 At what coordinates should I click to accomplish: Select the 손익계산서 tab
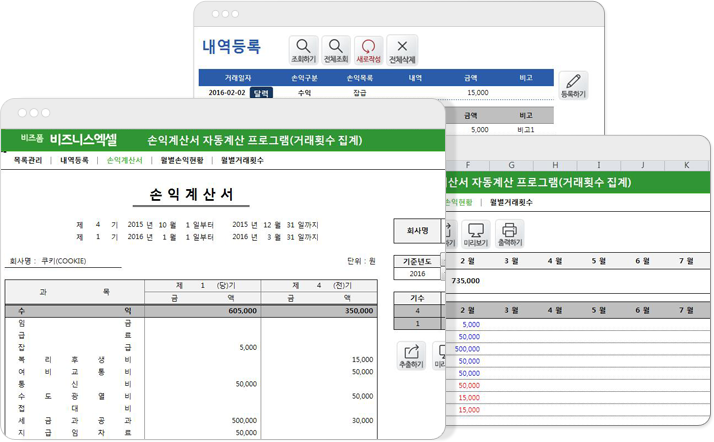[124, 160]
